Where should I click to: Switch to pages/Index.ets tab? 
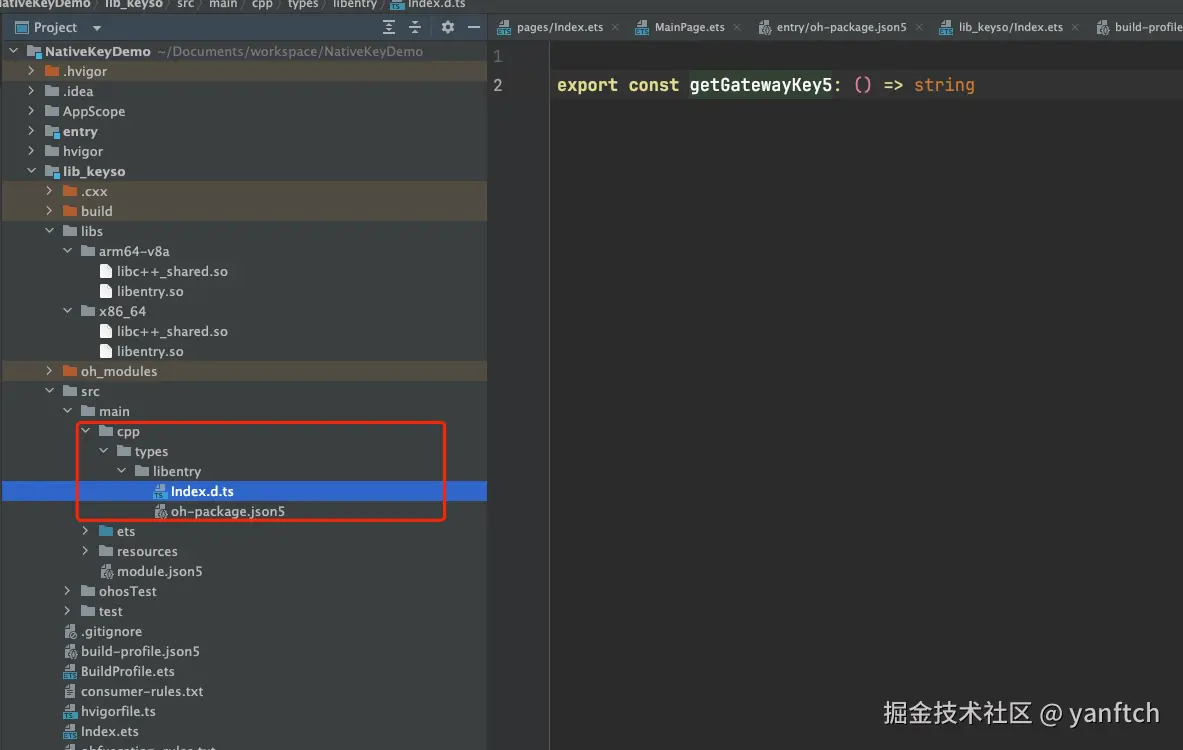pos(560,27)
